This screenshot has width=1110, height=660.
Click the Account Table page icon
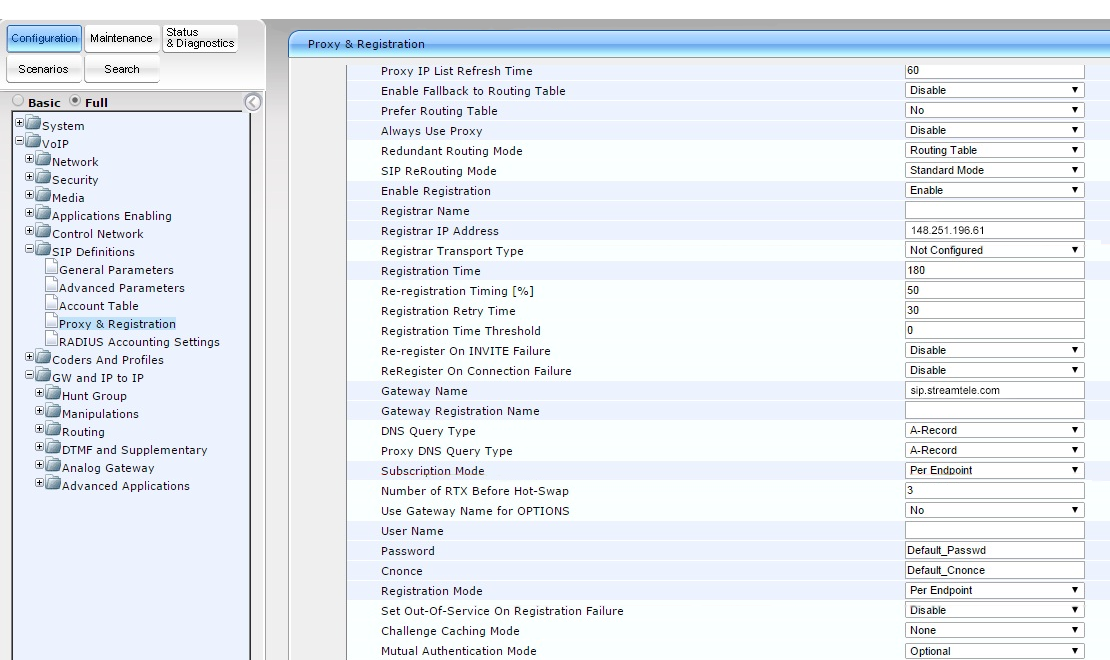point(50,305)
